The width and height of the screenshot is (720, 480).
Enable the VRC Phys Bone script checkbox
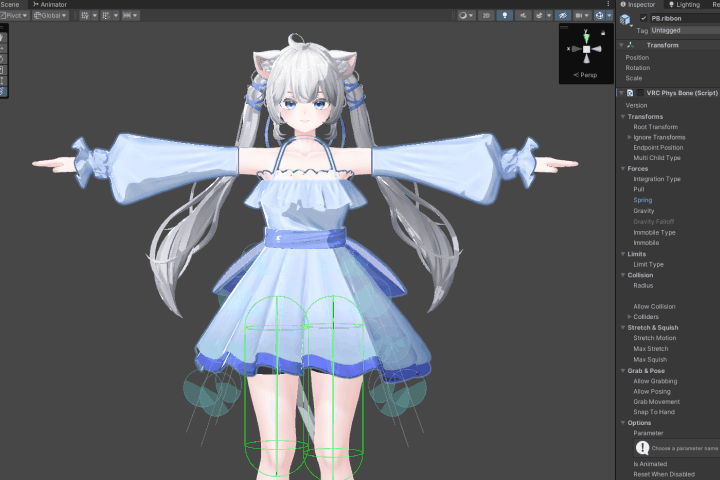point(640,93)
